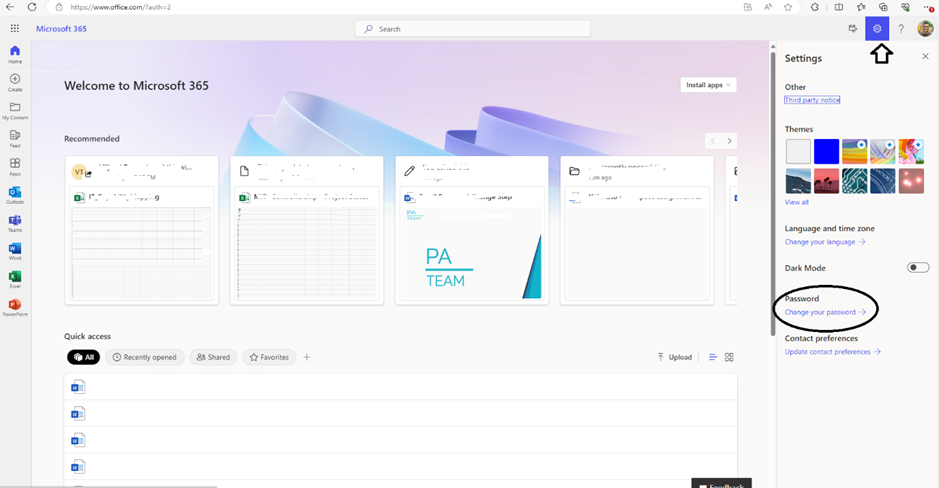Viewport: 939px width, 488px height.
Task: Add a new filter with plus button
Action: point(307,357)
